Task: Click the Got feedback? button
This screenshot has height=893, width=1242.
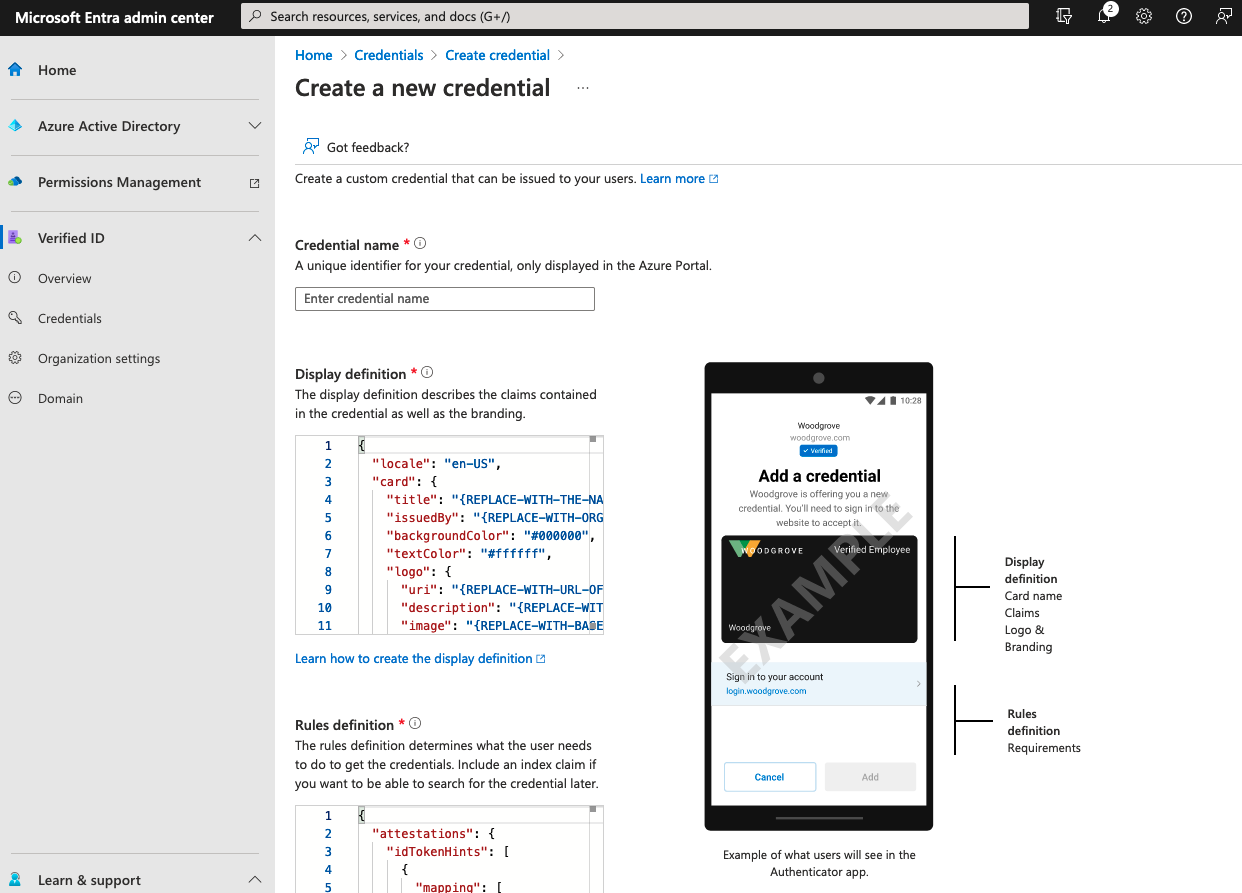Action: 356,147
